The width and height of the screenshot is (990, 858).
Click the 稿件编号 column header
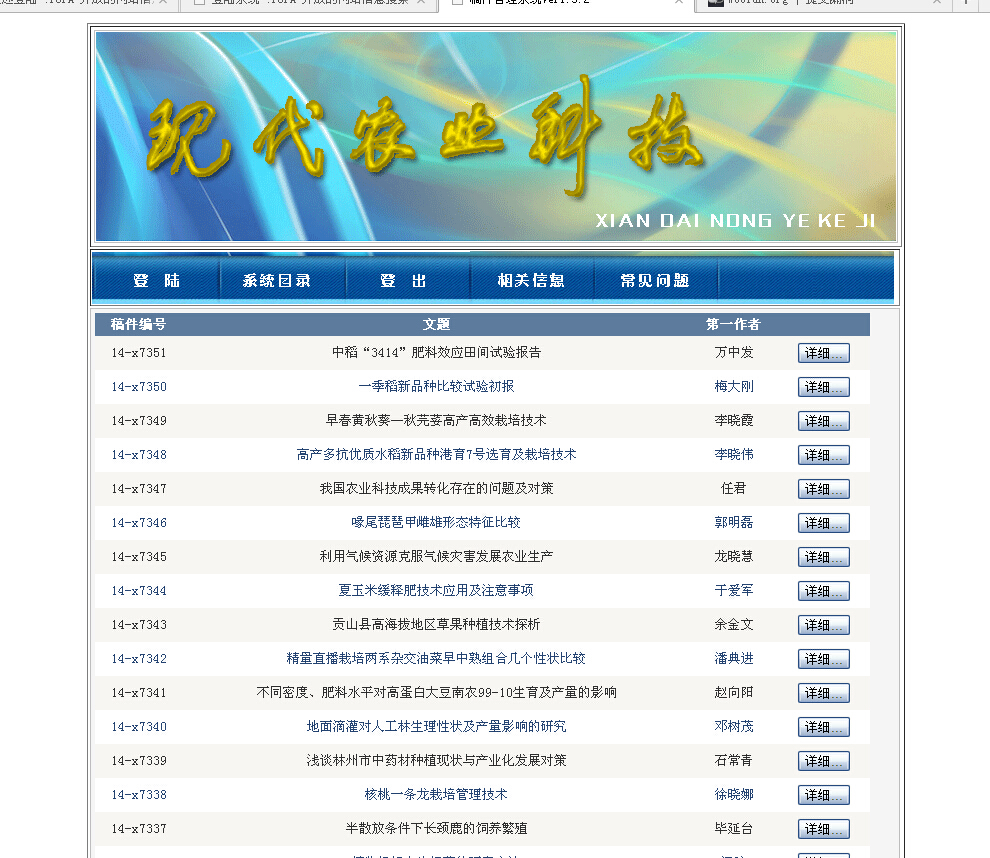[x=138, y=325]
